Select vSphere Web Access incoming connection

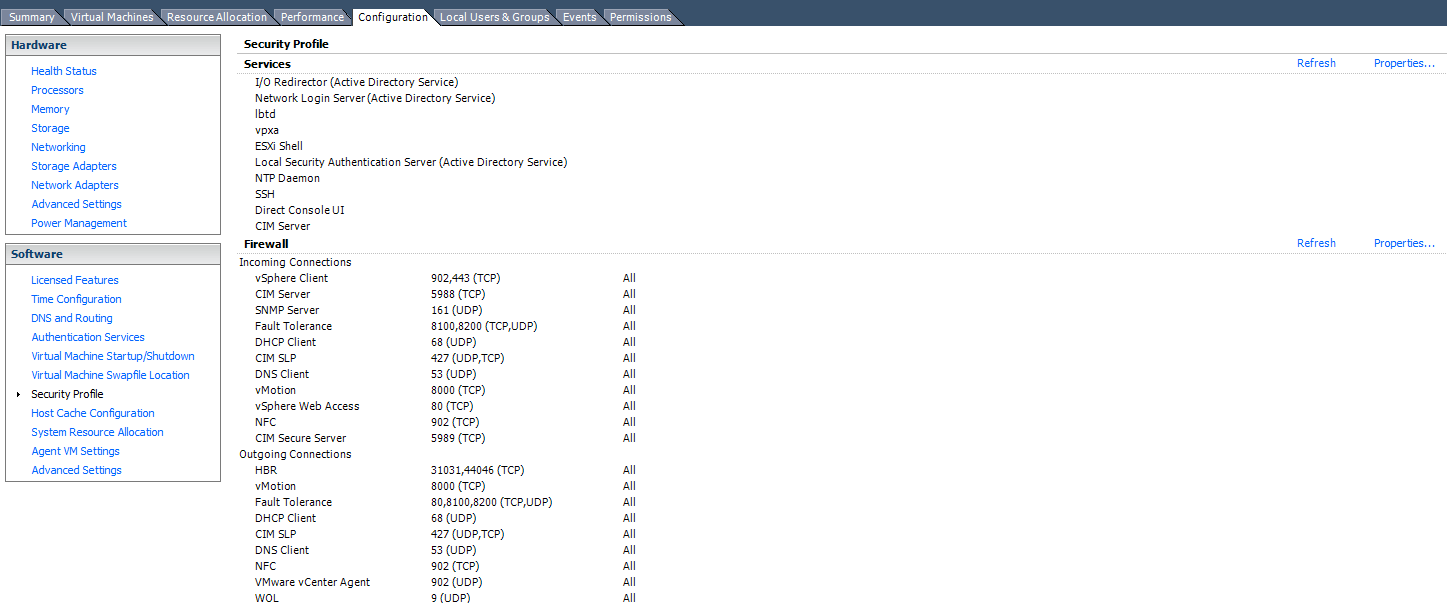coord(307,406)
